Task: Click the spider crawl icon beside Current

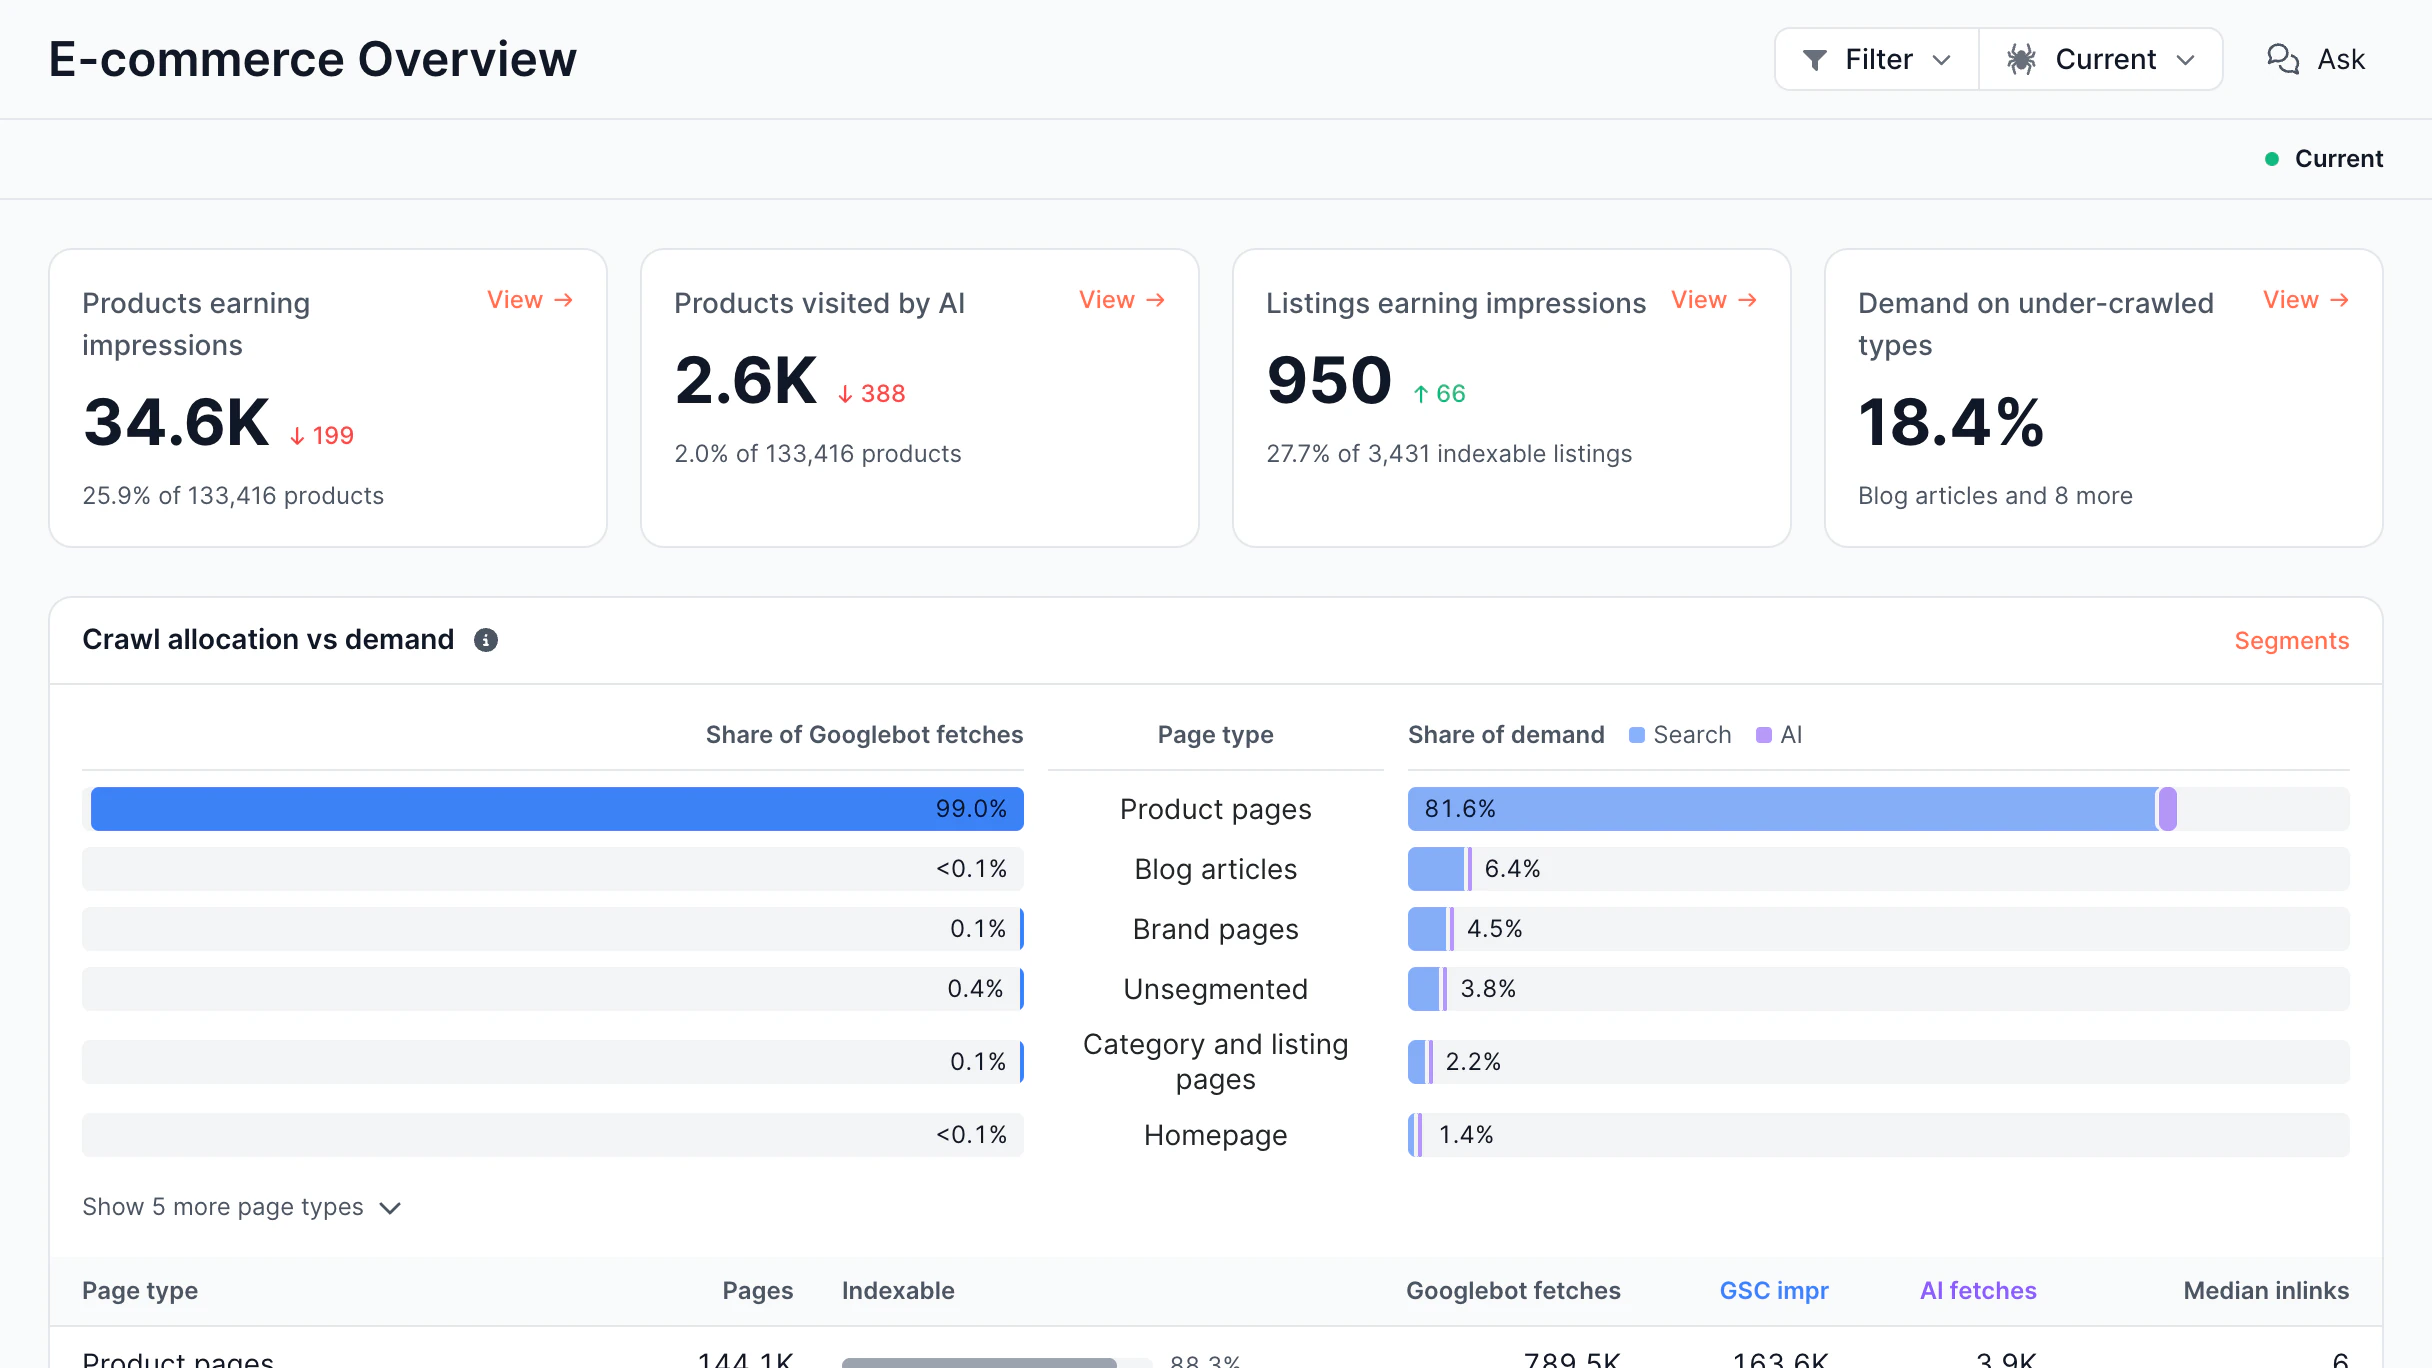Action: (2021, 60)
